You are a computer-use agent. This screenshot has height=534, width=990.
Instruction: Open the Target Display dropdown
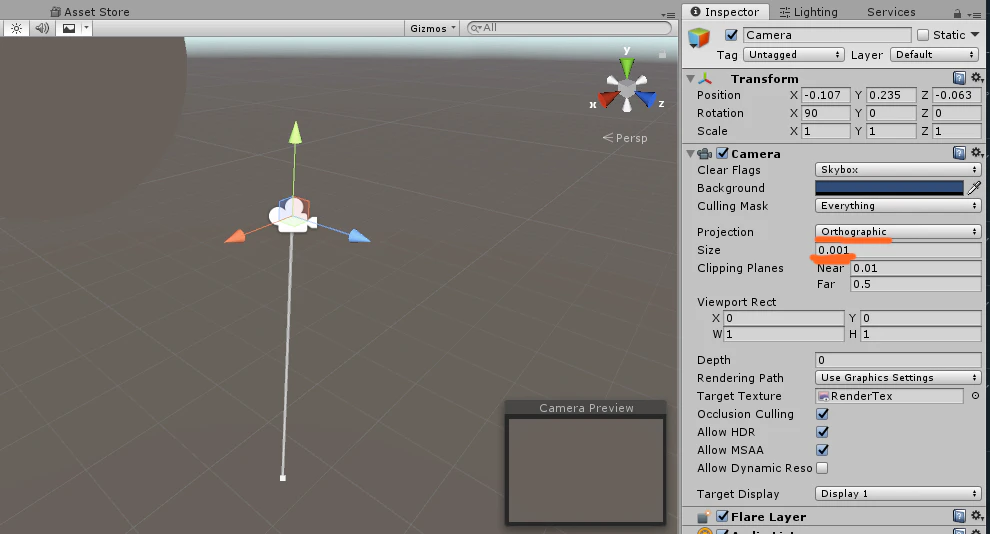(898, 494)
